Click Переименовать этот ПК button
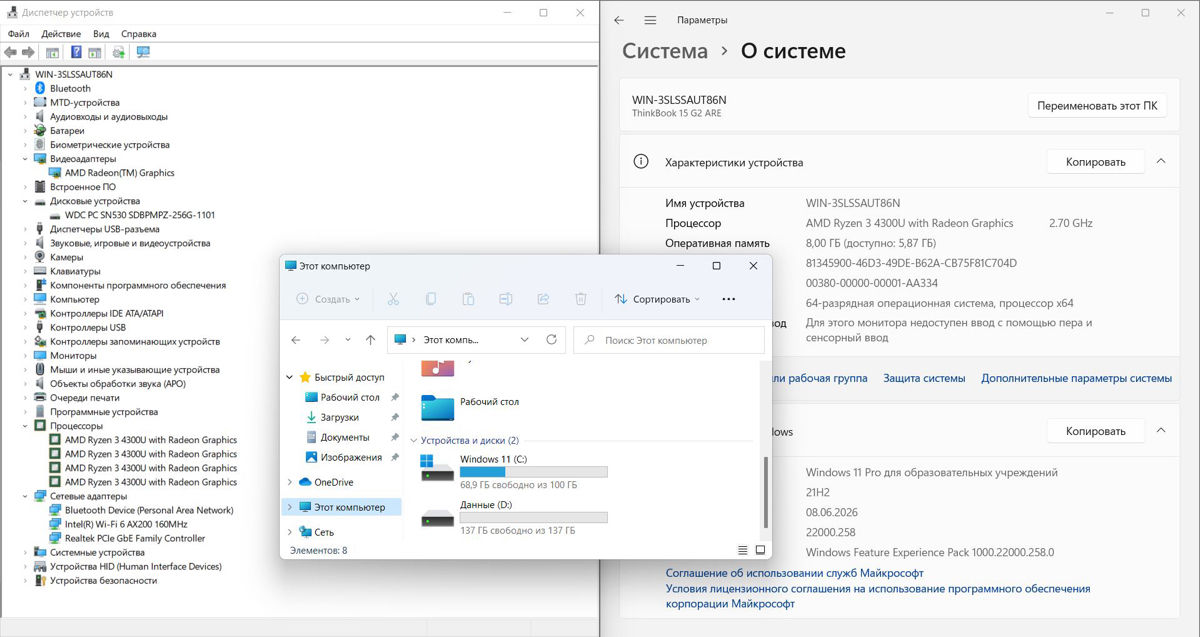The width and height of the screenshot is (1200, 637). 1097,105
